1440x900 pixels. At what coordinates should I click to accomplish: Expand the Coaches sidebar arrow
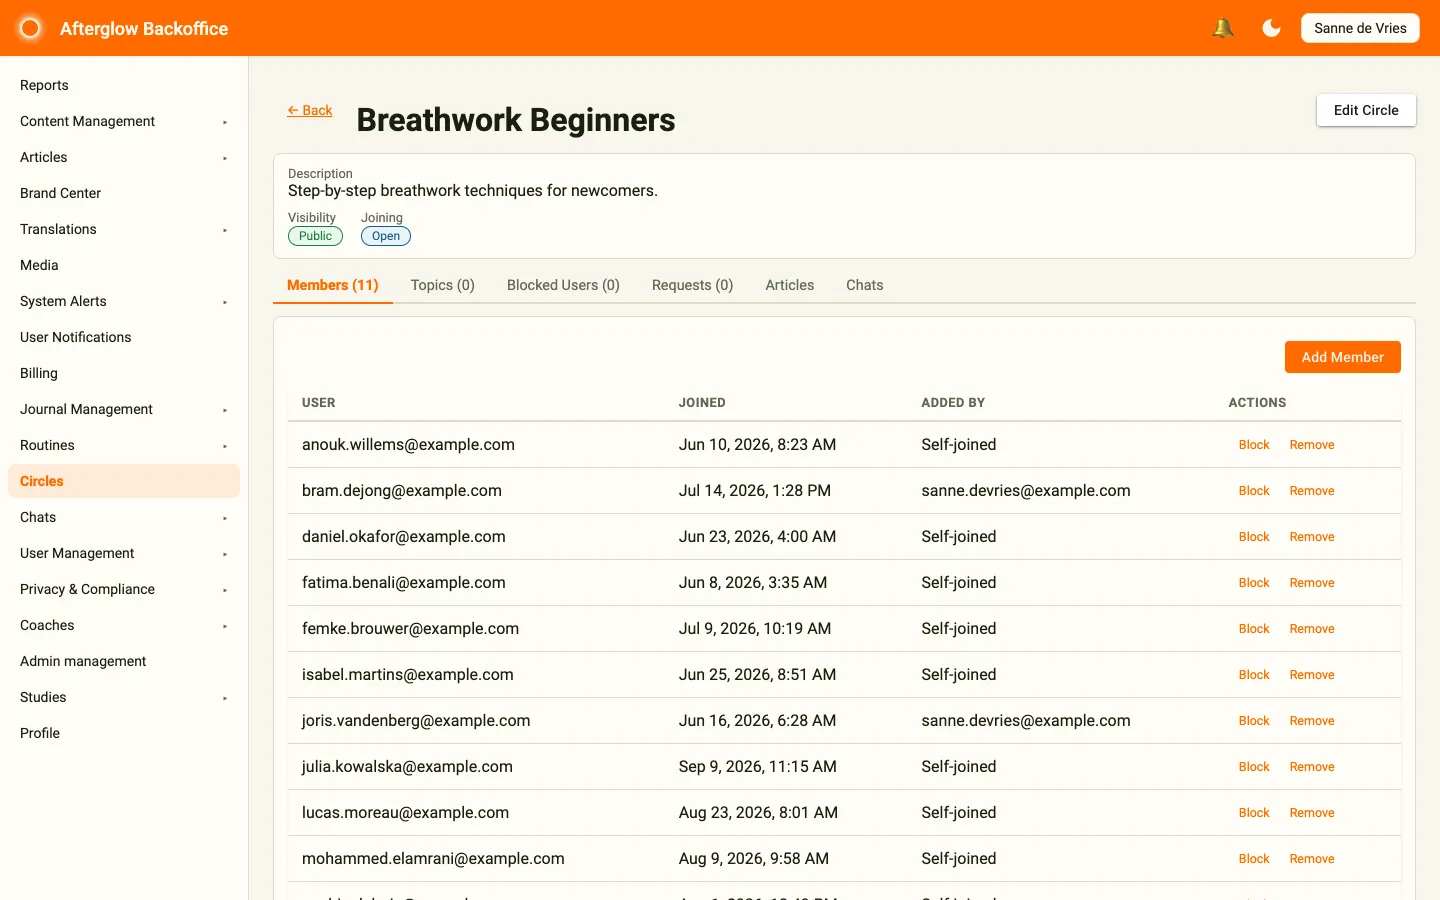pos(225,626)
